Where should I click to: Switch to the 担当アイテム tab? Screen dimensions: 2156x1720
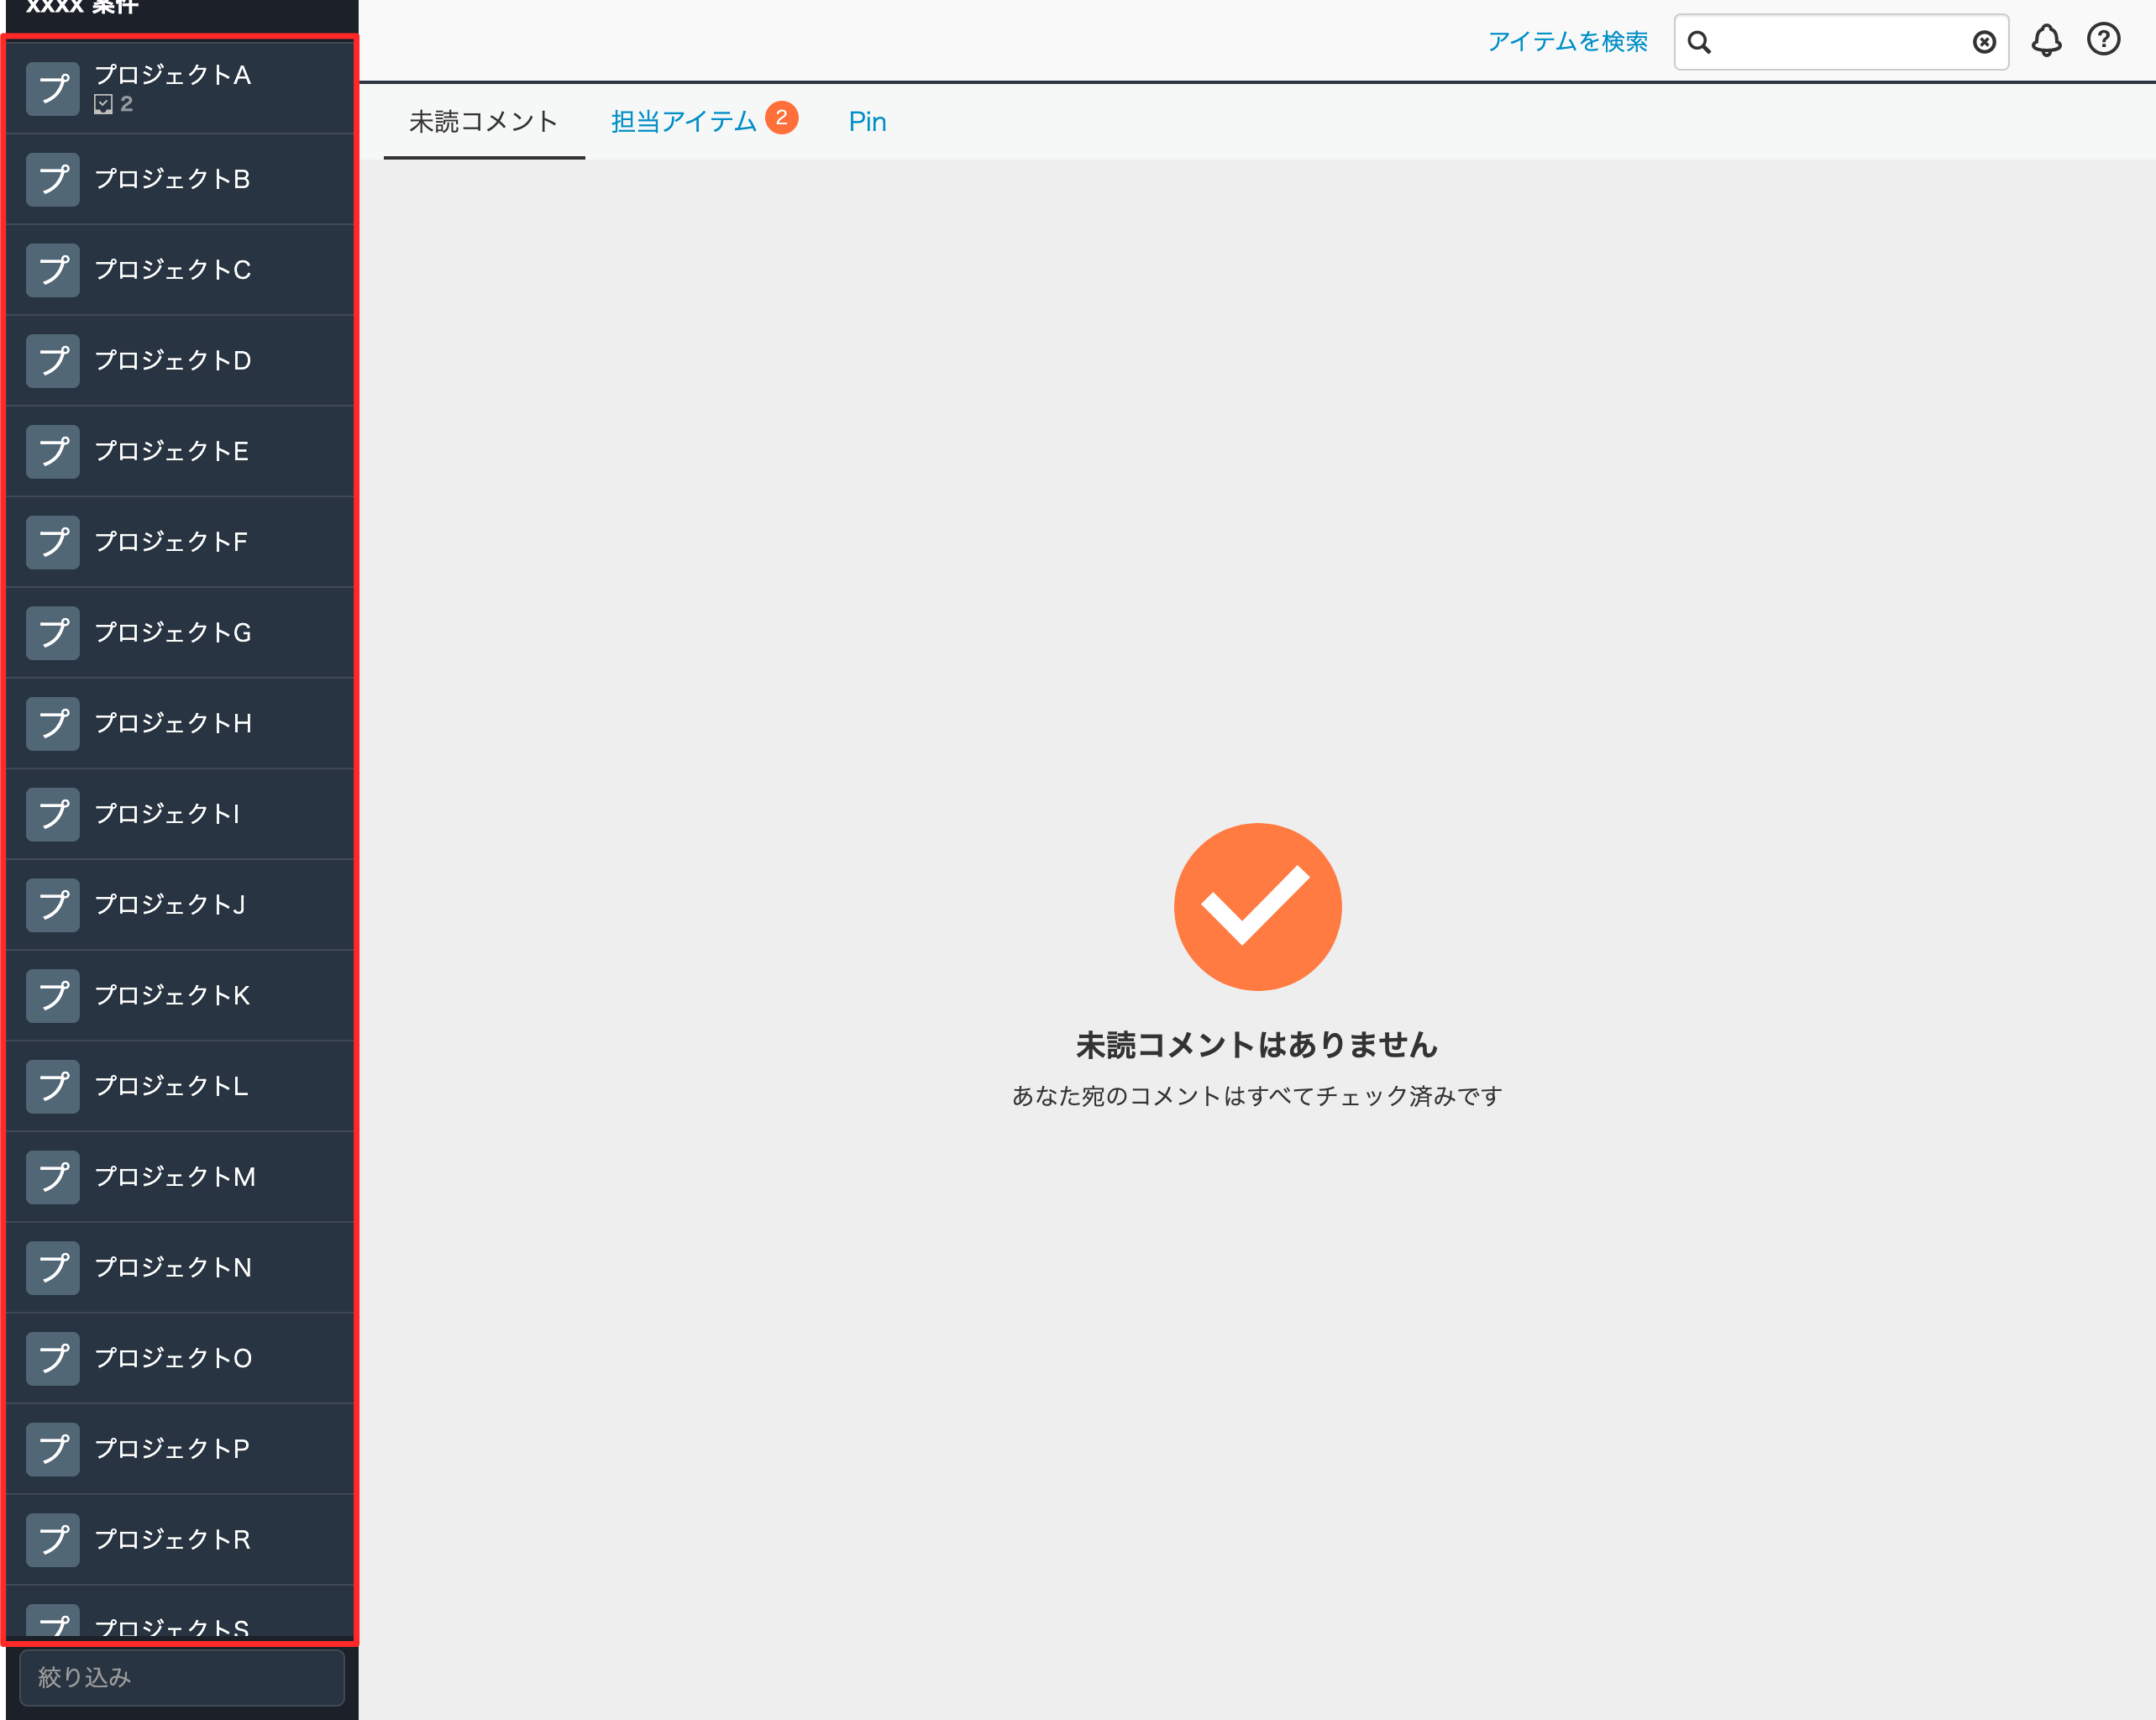coord(683,122)
